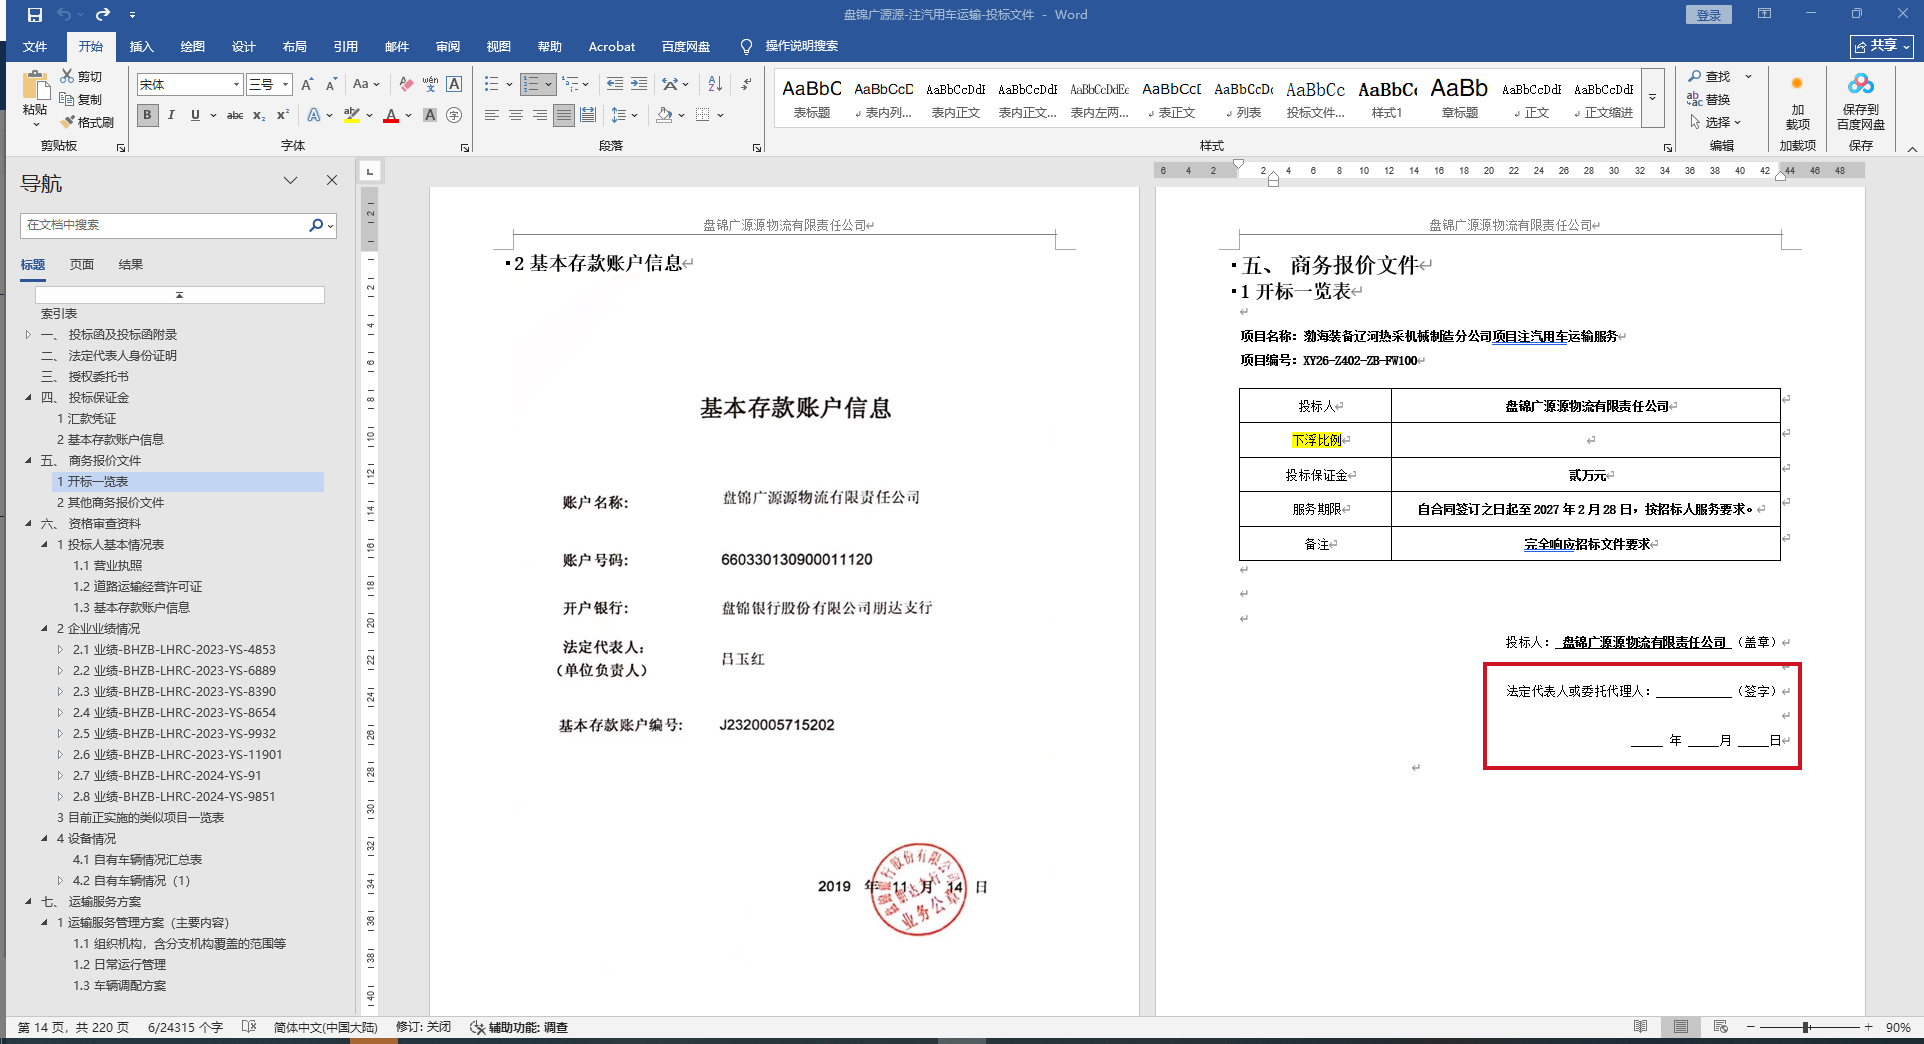Toggle show/hide paragraph marks

746,84
